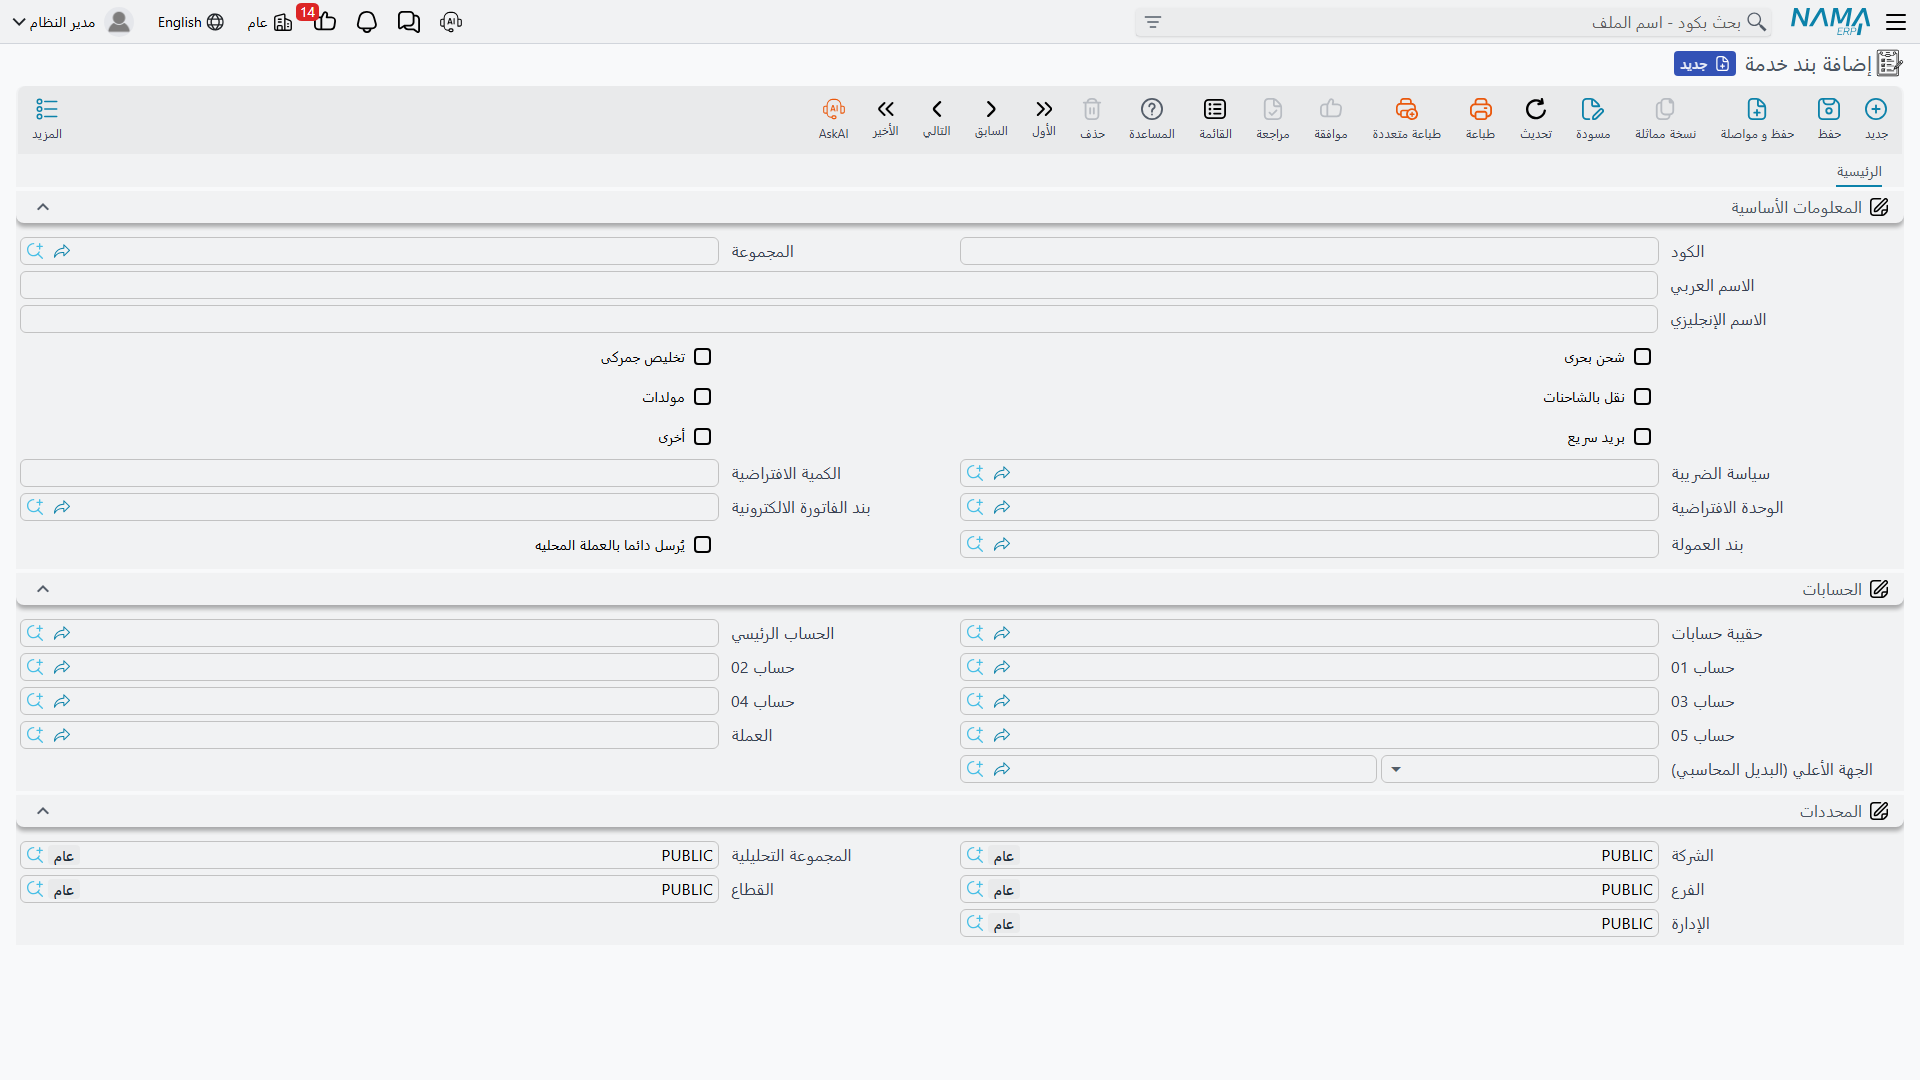The width and height of the screenshot is (1920, 1080).
Task: Click the حذف (Delete) trash icon
Action: click(1092, 109)
